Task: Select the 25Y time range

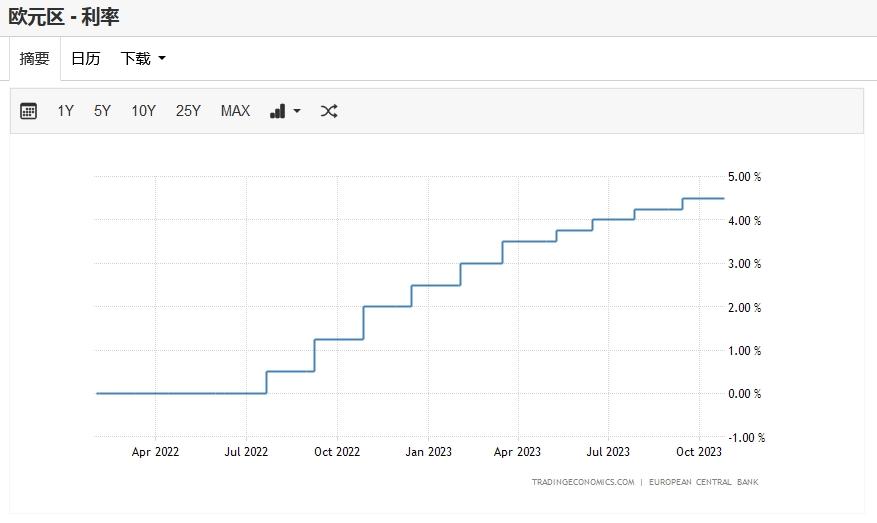Action: 188,111
